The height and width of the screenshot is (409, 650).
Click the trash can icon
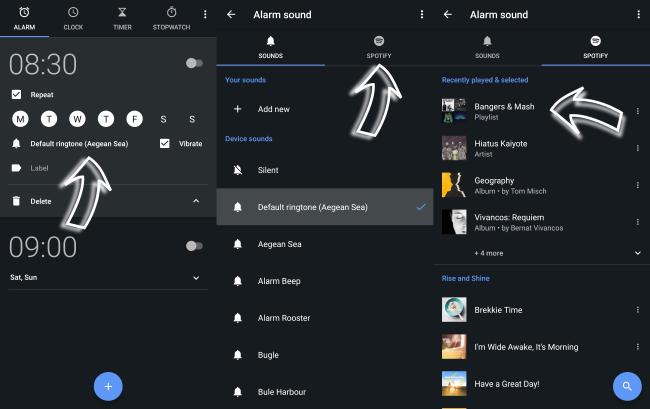coord(16,201)
